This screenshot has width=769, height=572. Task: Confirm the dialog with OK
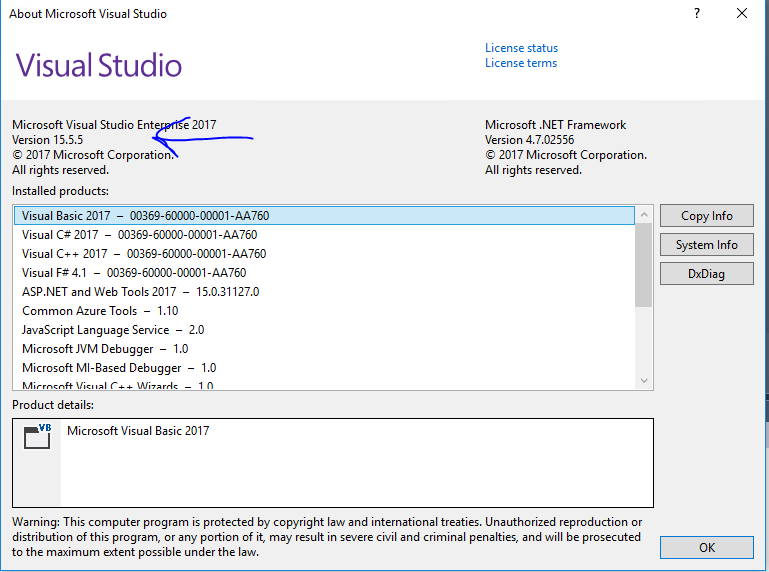point(706,547)
